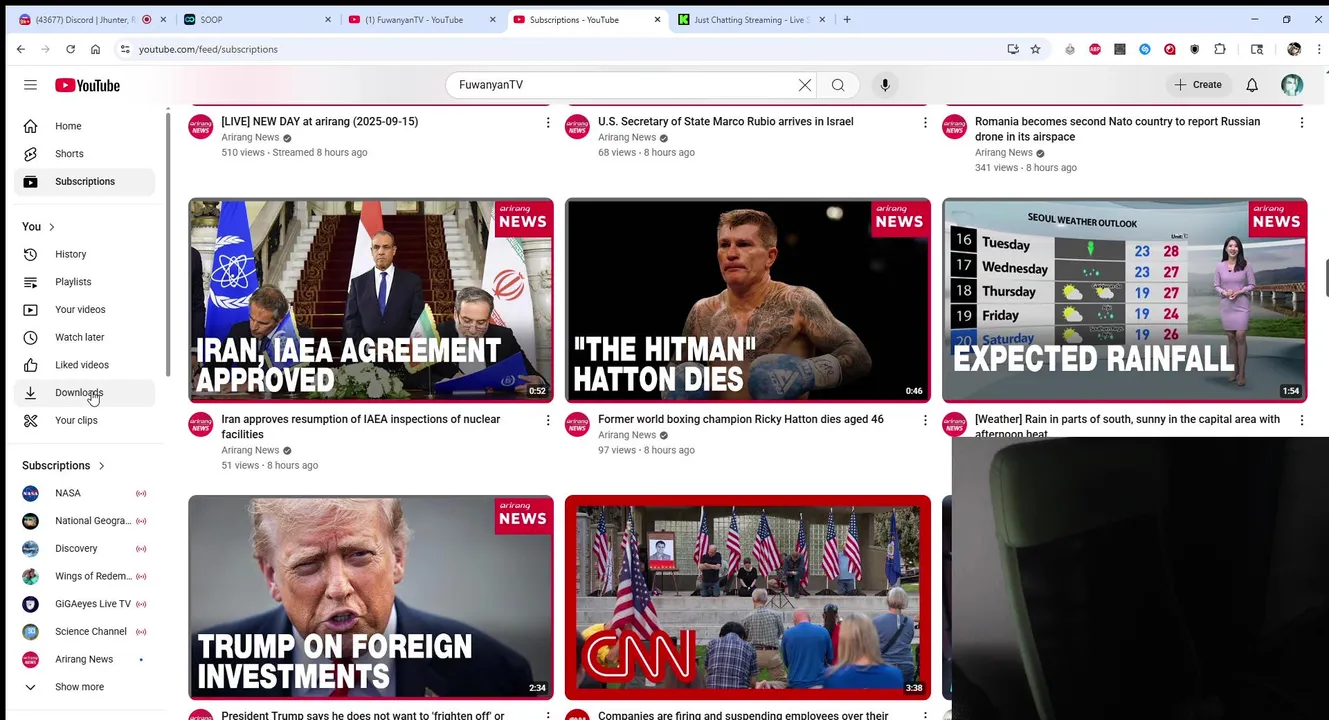
Task: Switch to Discord browser tab
Action: (x=92, y=19)
